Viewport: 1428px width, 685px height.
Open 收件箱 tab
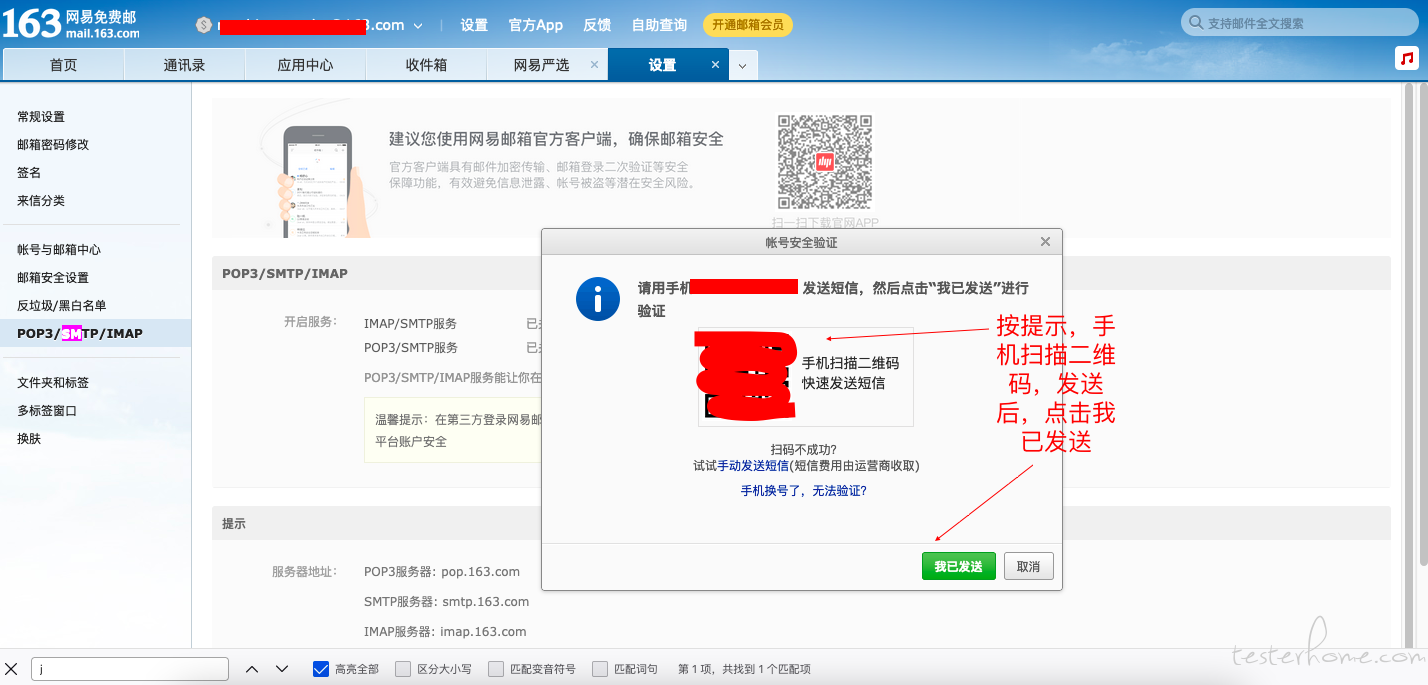pos(426,65)
